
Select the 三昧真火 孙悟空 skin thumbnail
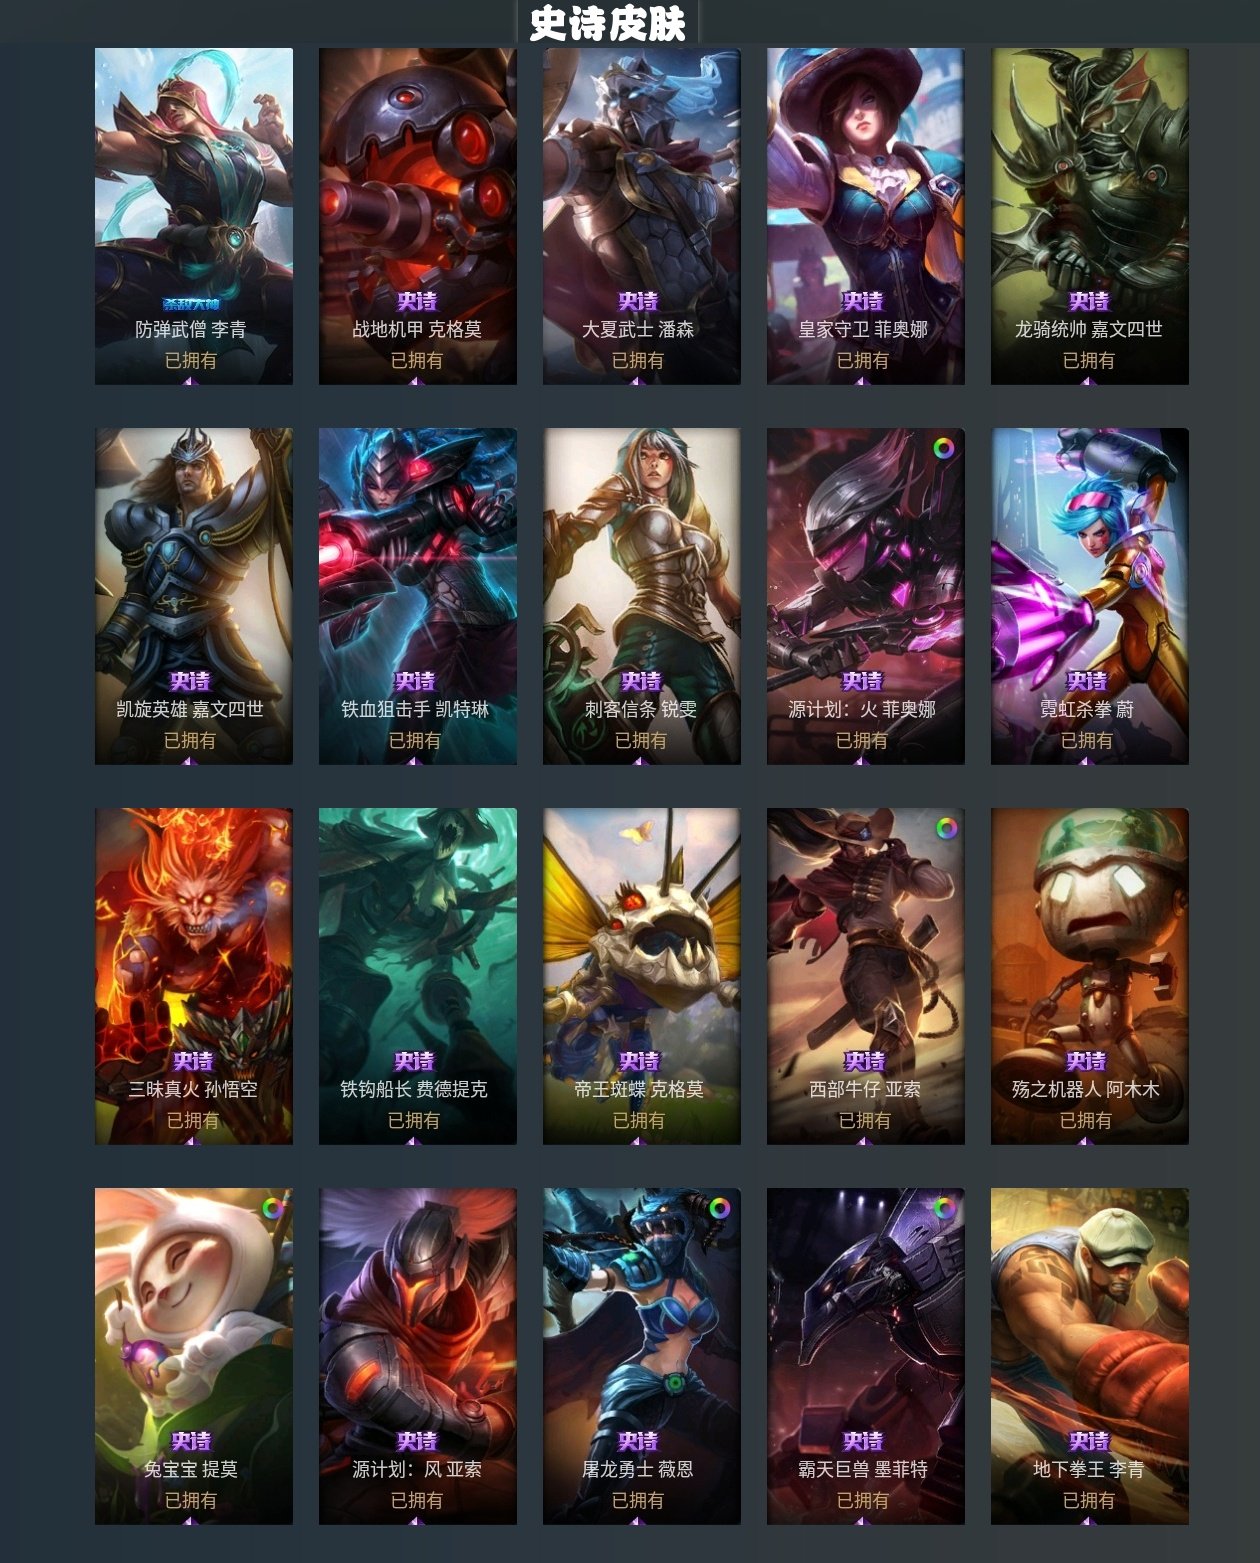coord(194,976)
